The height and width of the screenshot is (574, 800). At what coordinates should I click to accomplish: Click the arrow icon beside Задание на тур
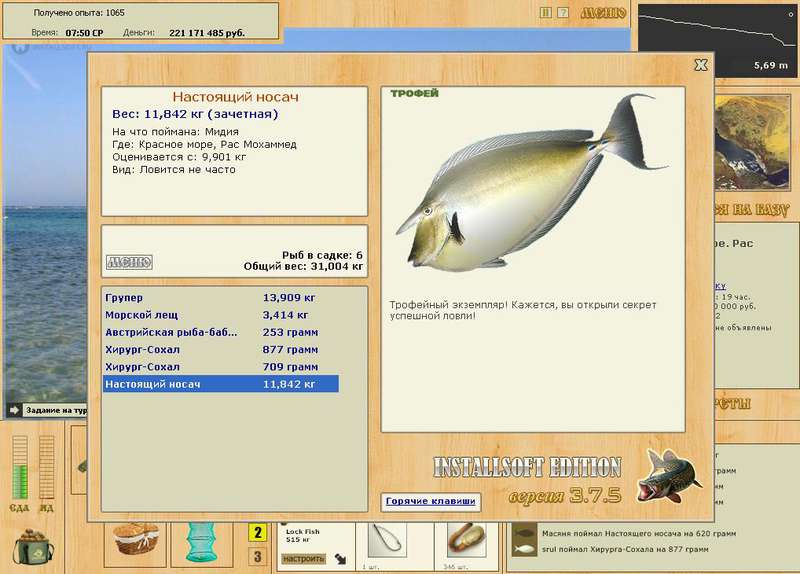pyautogui.click(x=14, y=410)
